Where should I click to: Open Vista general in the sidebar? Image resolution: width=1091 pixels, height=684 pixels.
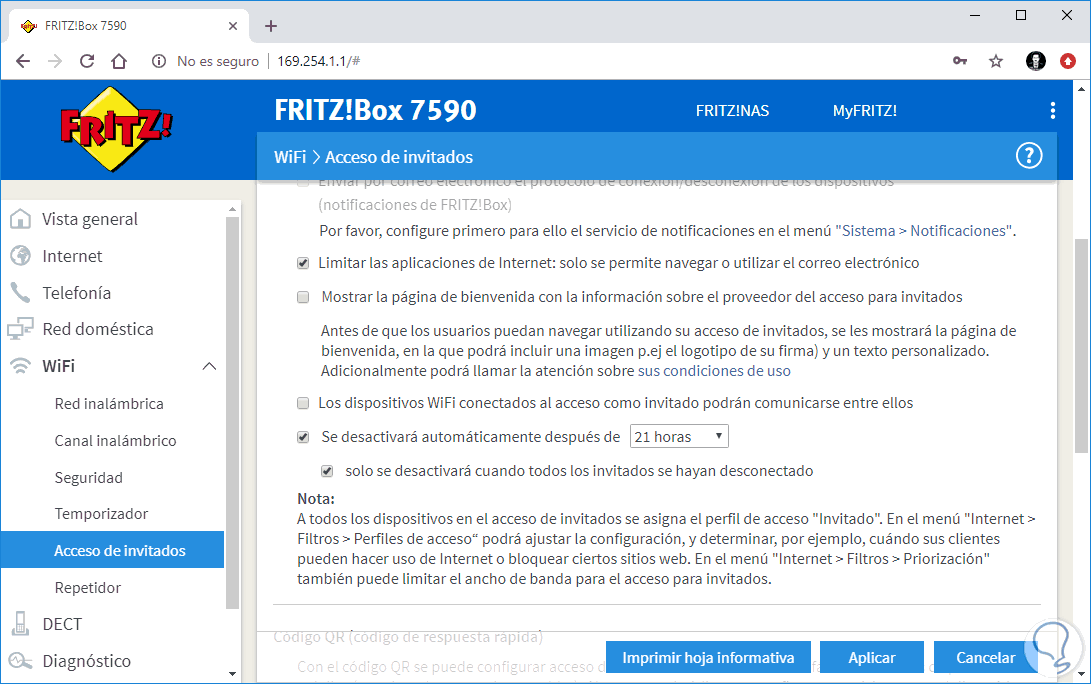click(x=90, y=219)
